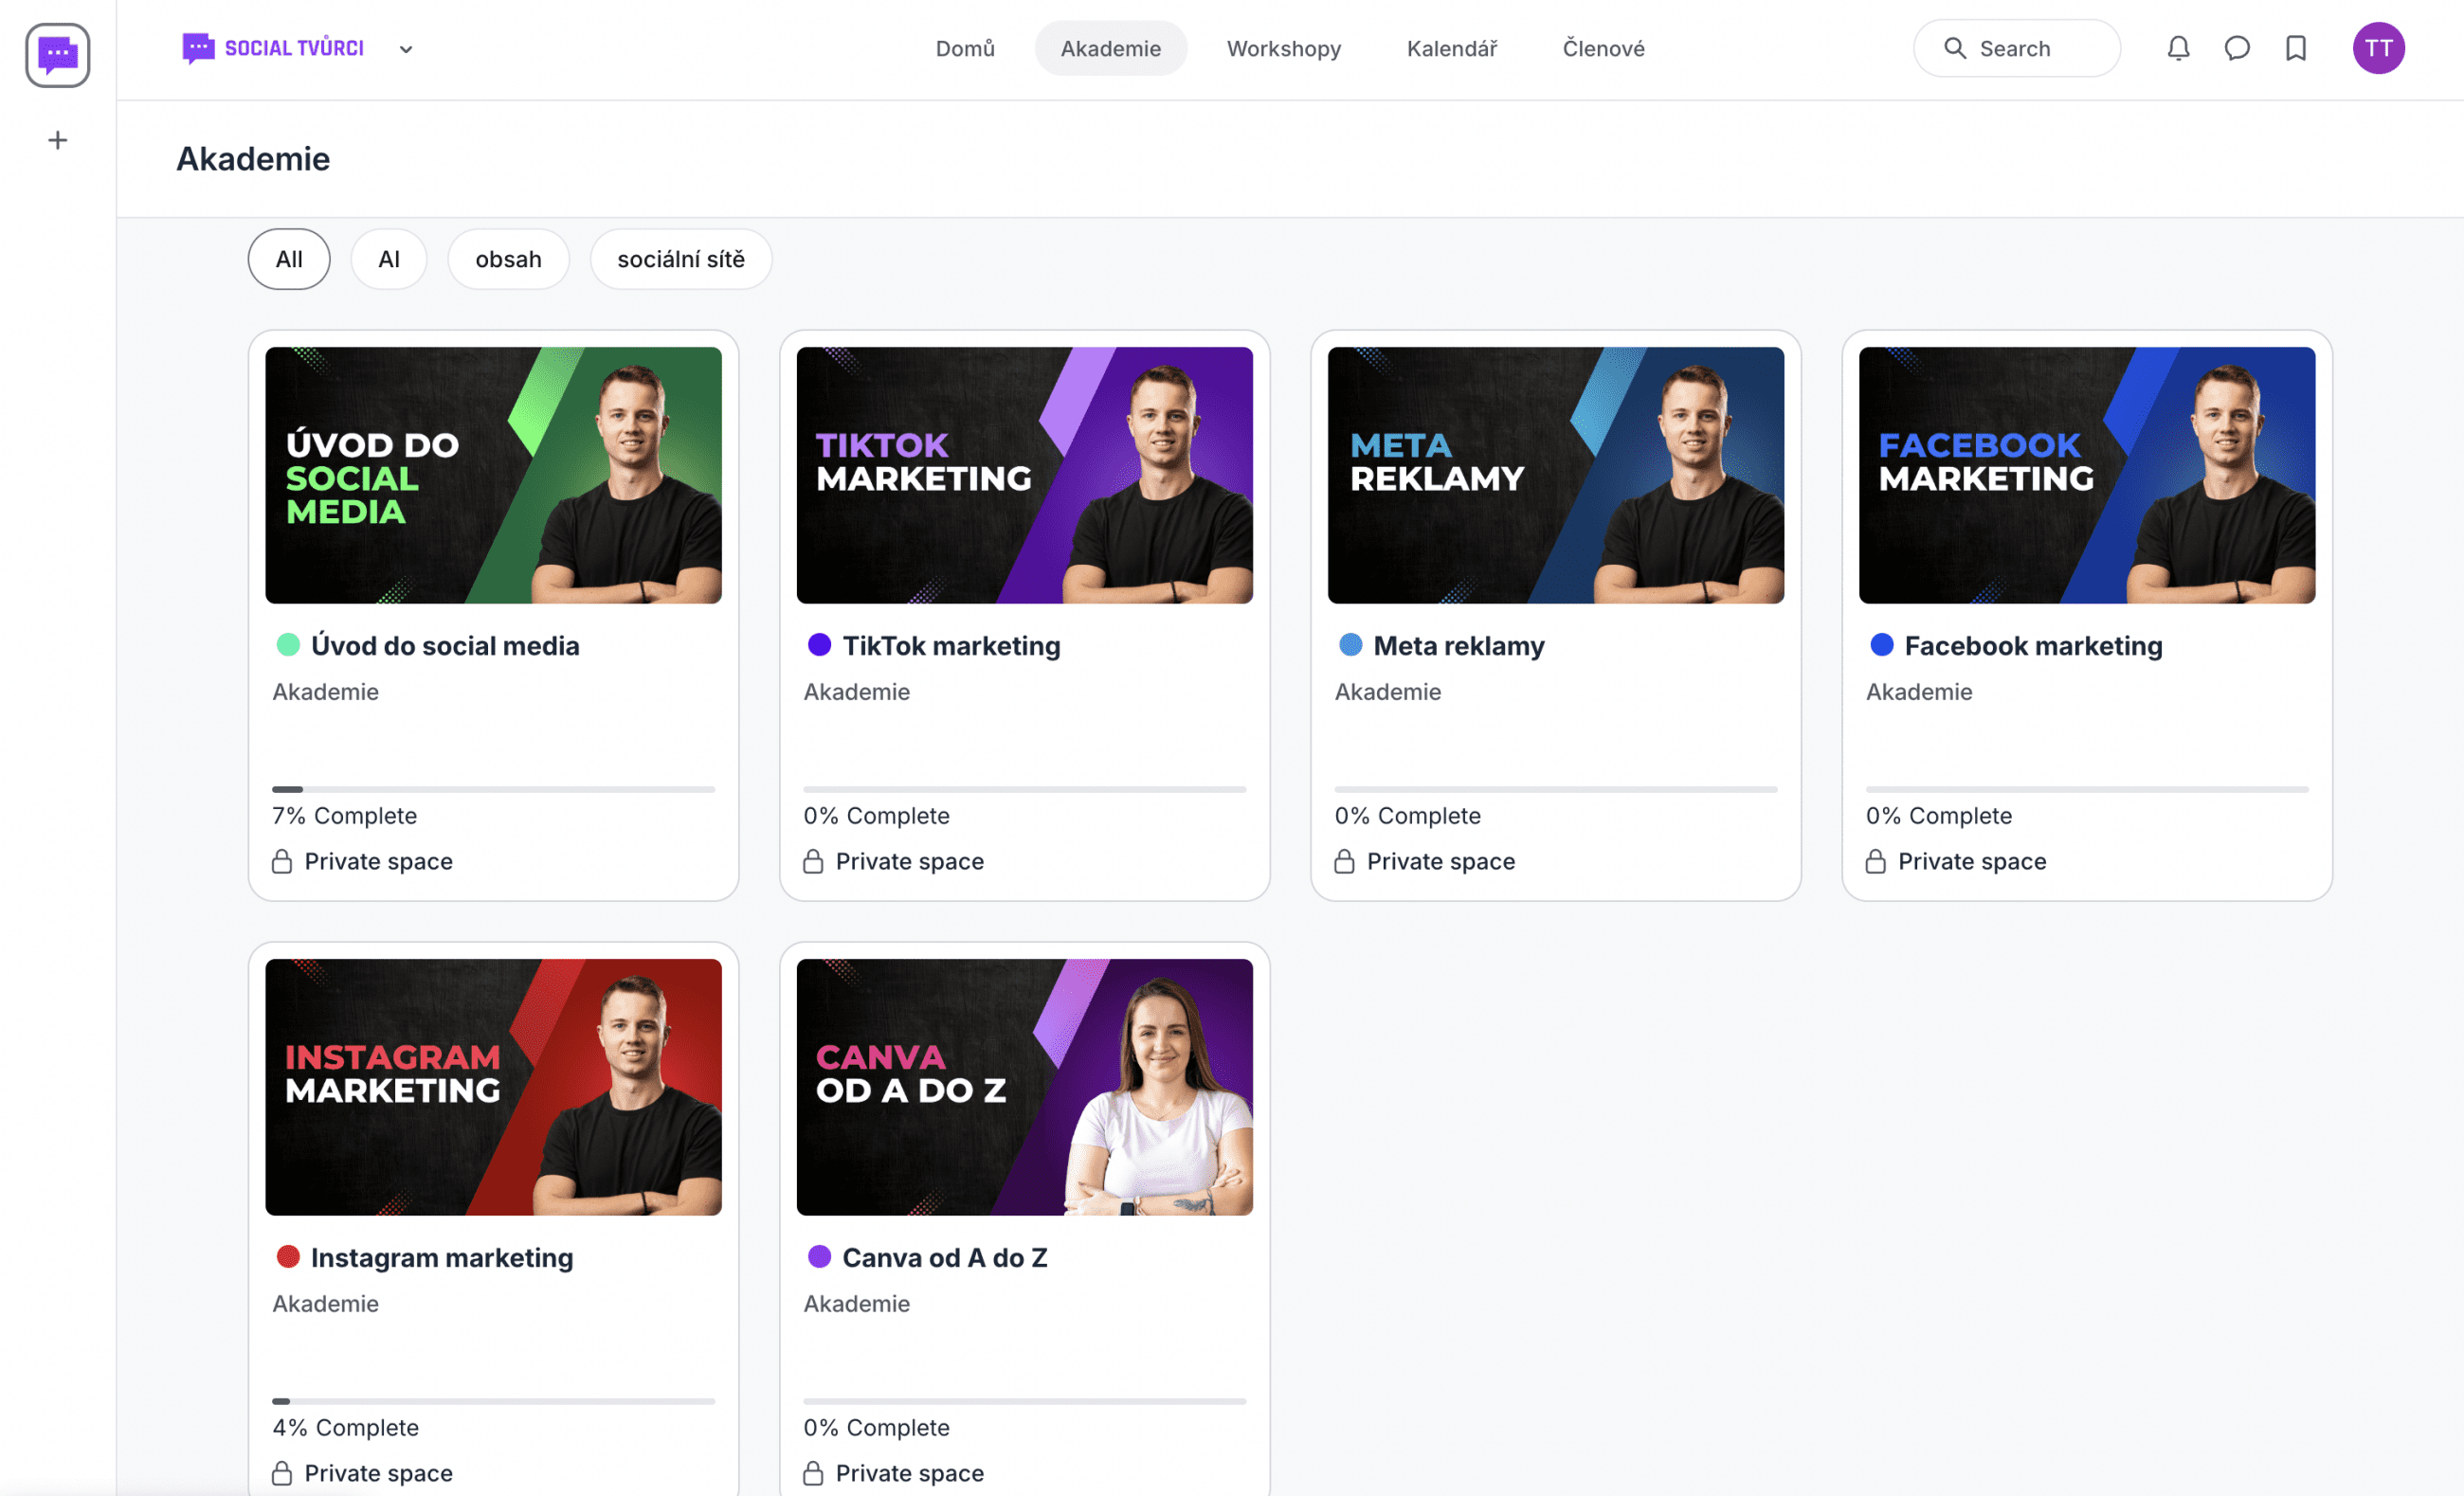Viewport: 2464px width, 1496px height.
Task: Click the Instagram marketing course title
Action: [x=442, y=1258]
